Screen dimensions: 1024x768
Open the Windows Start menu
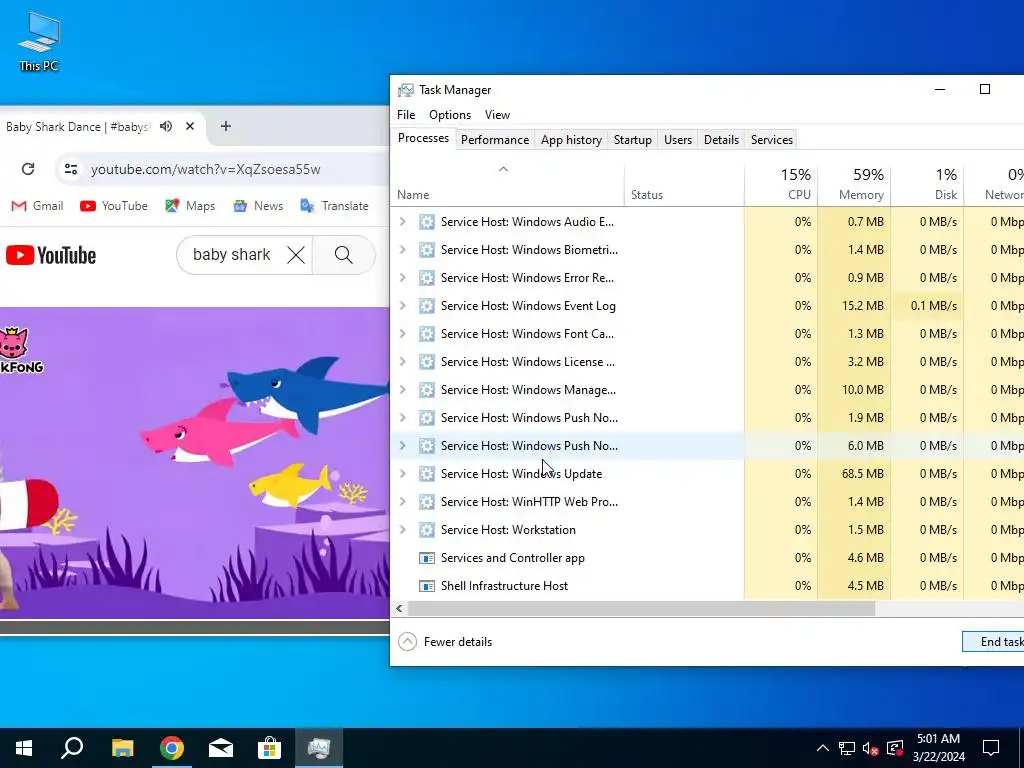point(24,748)
